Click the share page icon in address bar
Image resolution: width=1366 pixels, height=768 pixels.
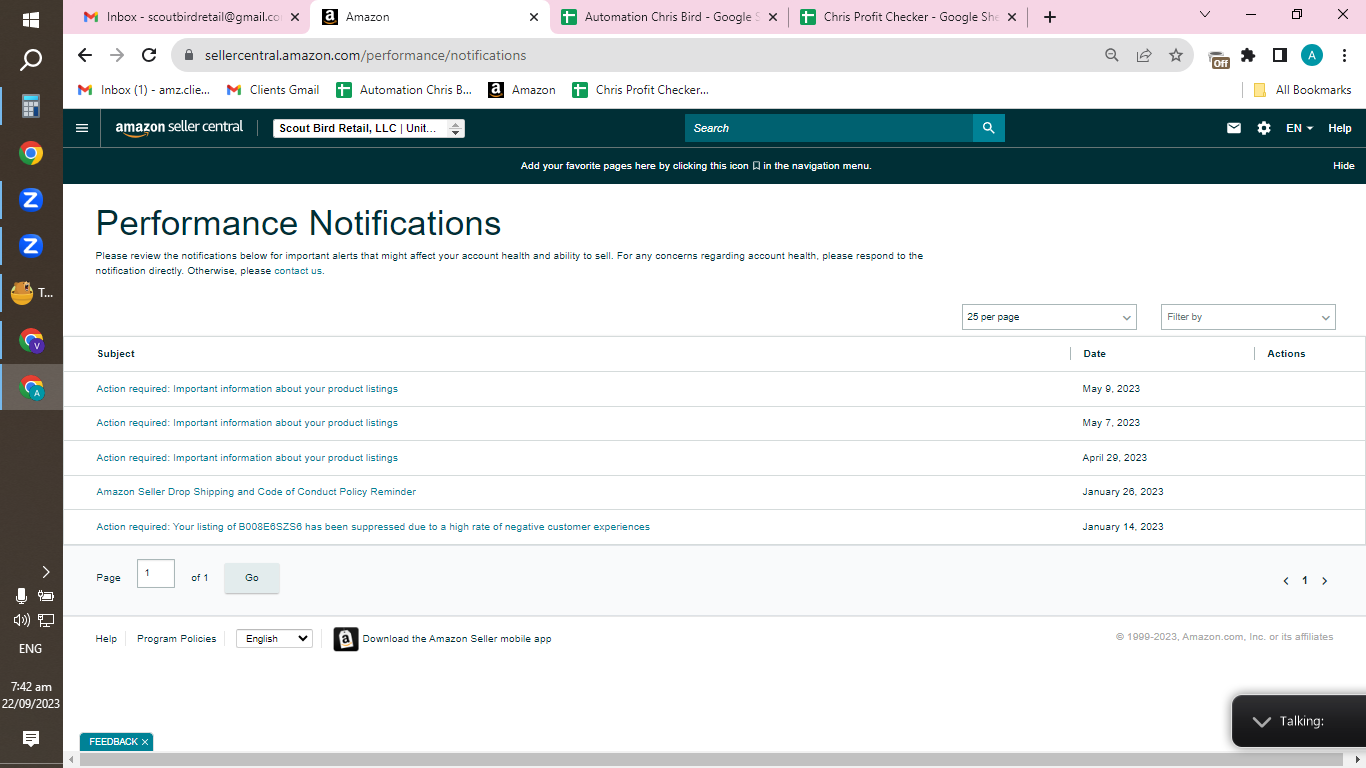click(1144, 55)
